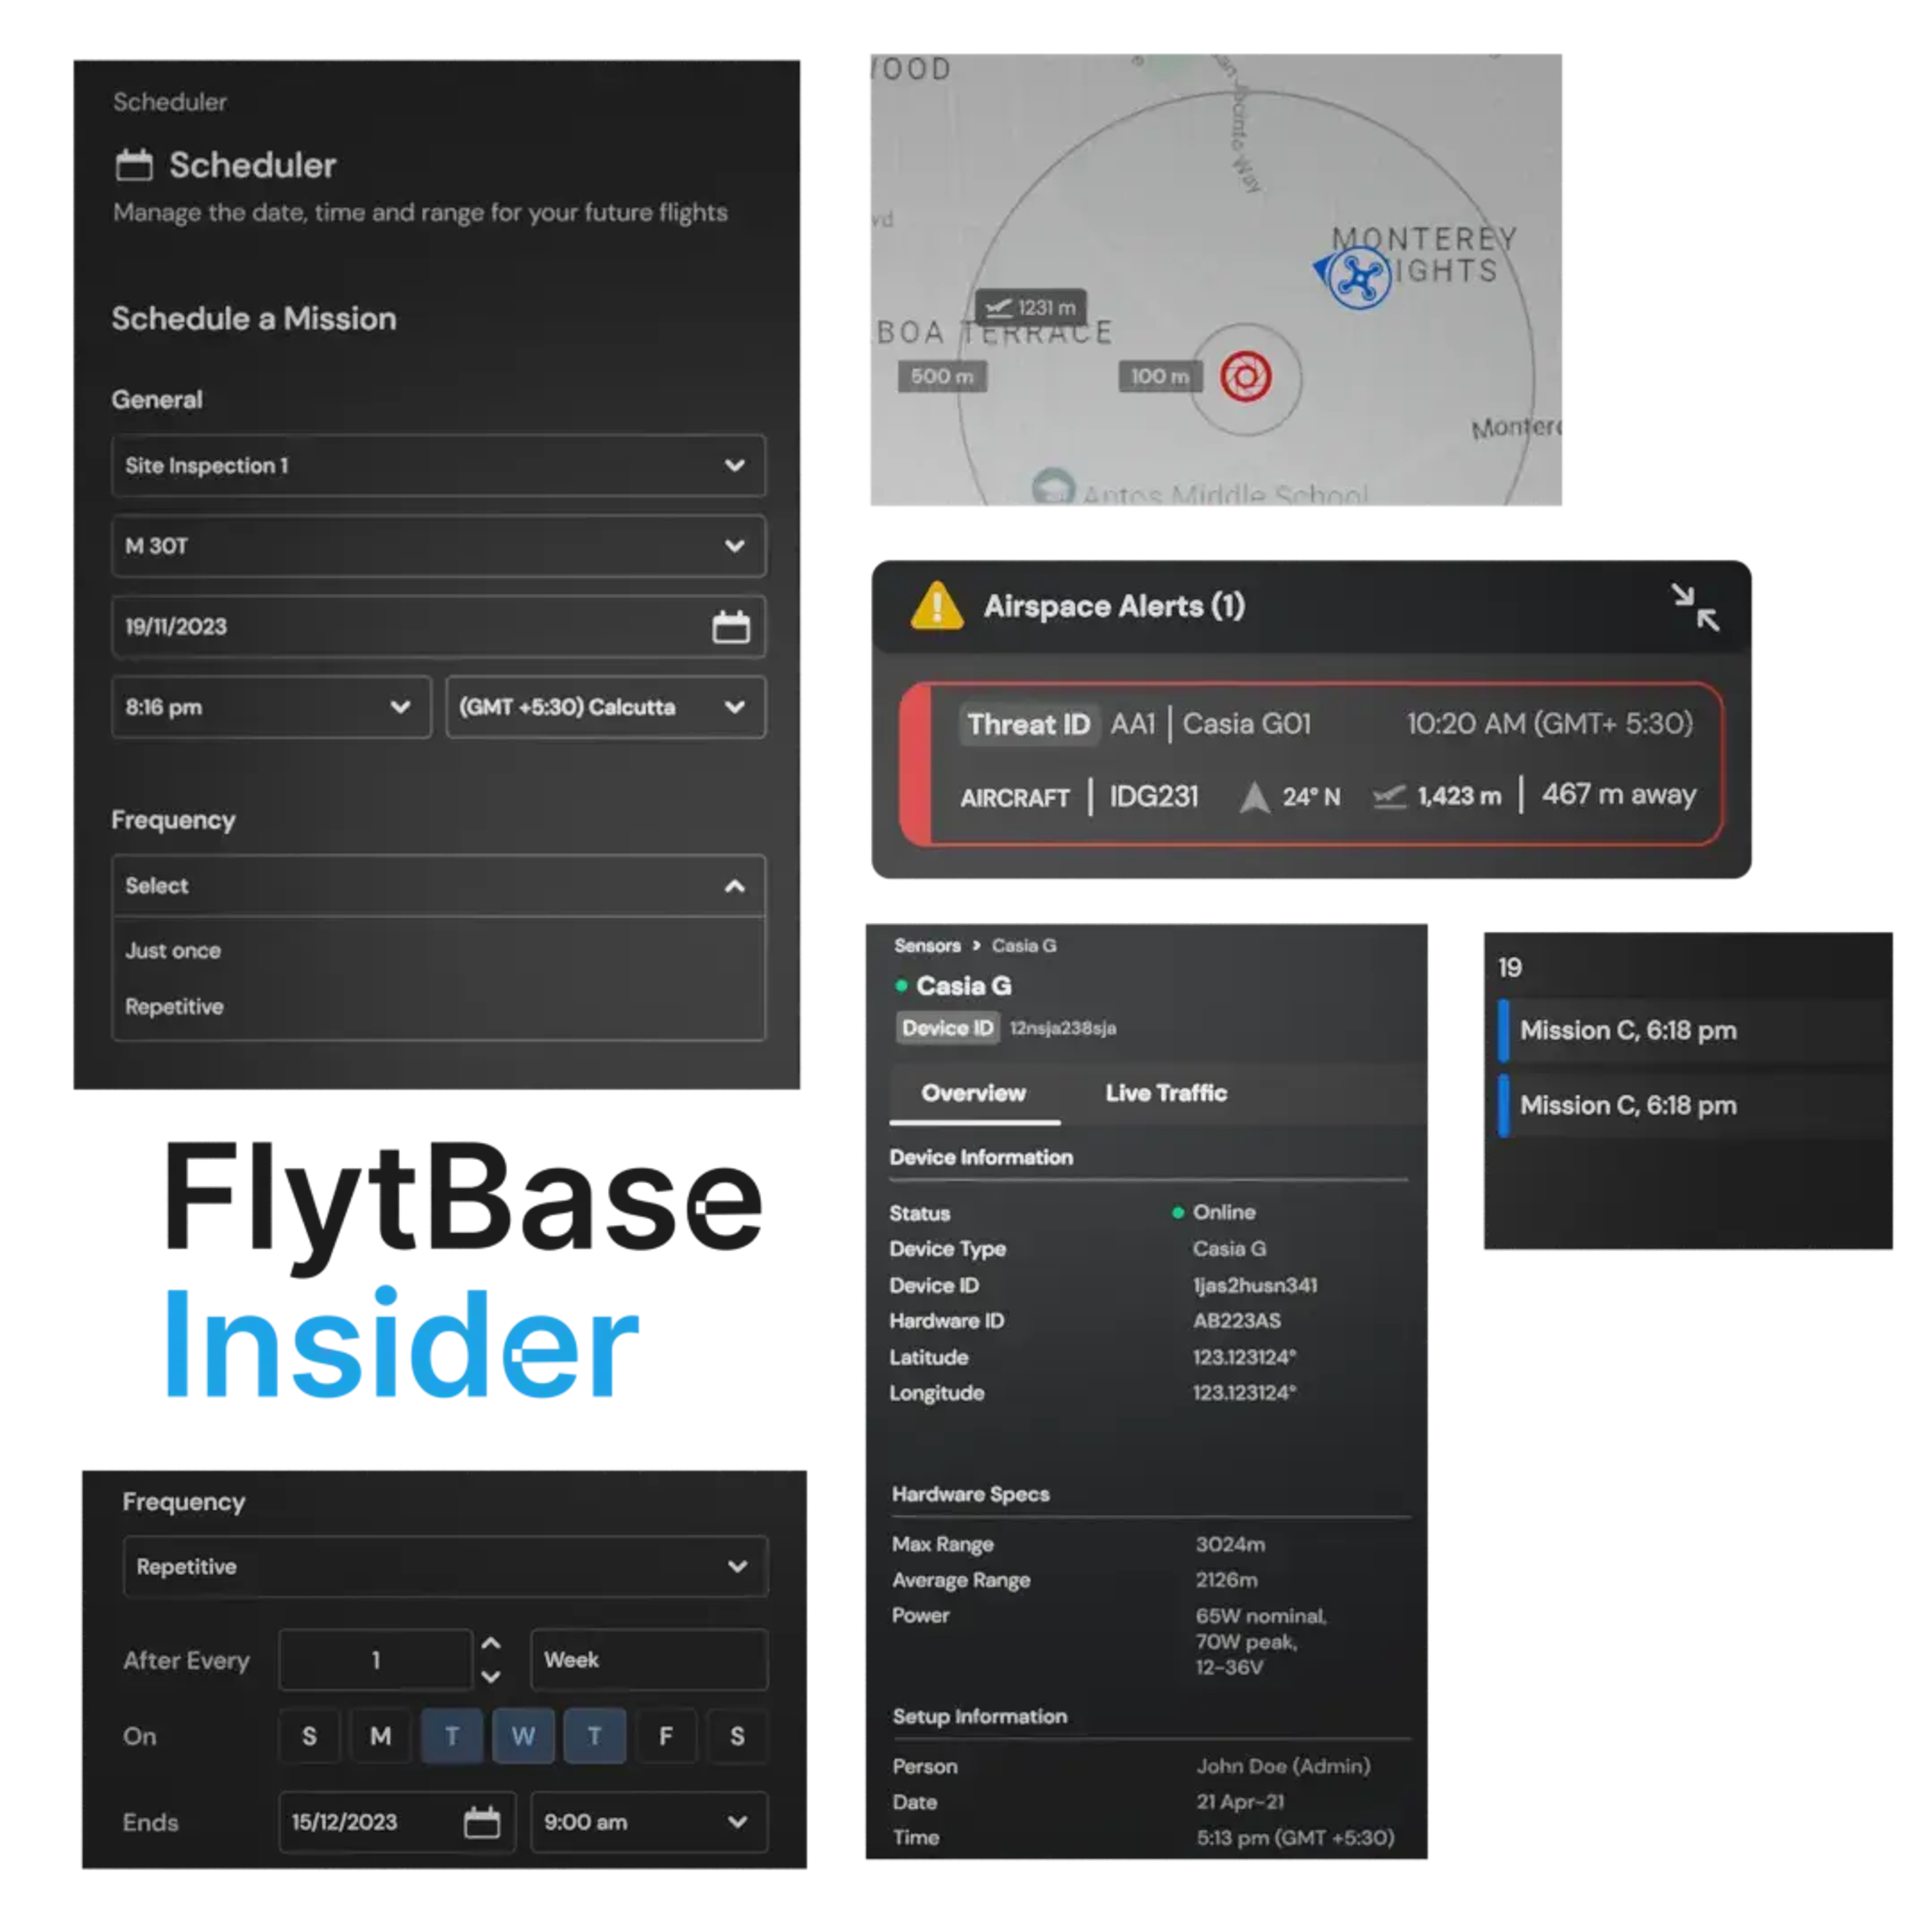Click the yellow Airspace Alerts warning icon
The height and width of the screenshot is (1932, 1932).
[937, 605]
